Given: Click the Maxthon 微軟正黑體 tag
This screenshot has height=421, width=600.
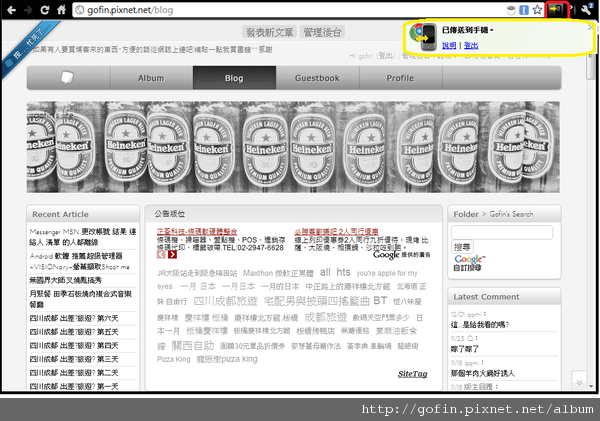Looking at the screenshot, I should pos(278,273).
